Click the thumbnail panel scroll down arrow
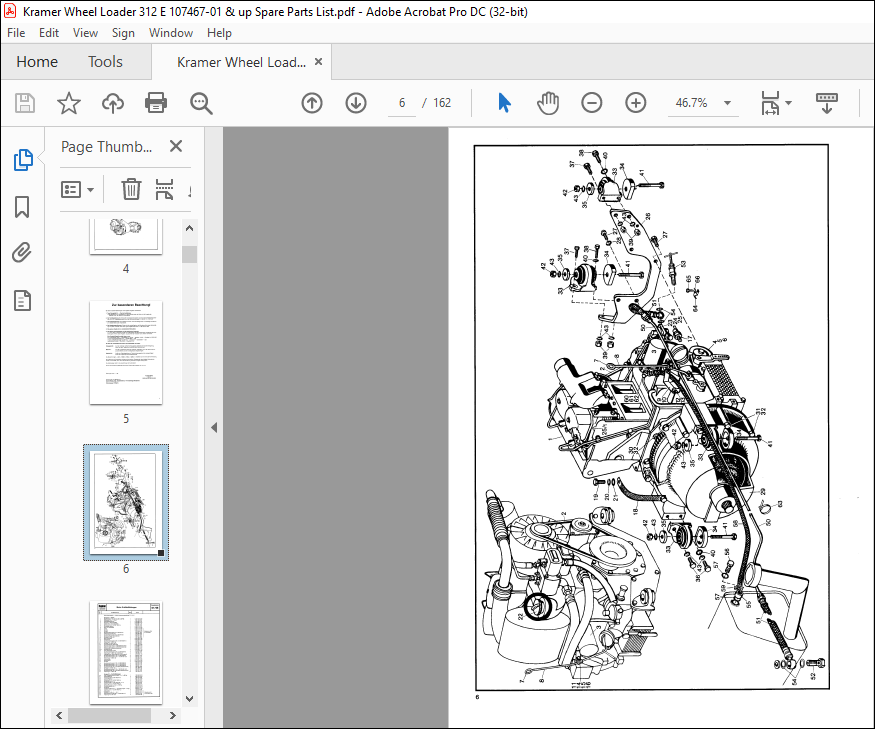This screenshot has height=729, width=875. (x=190, y=699)
